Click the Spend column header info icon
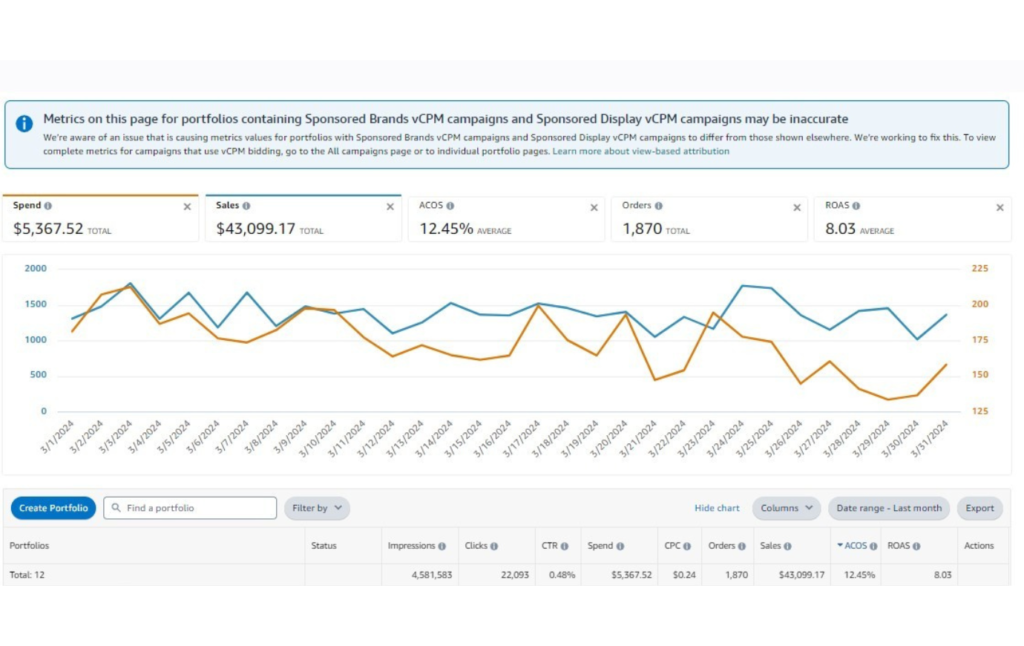 tap(620, 546)
